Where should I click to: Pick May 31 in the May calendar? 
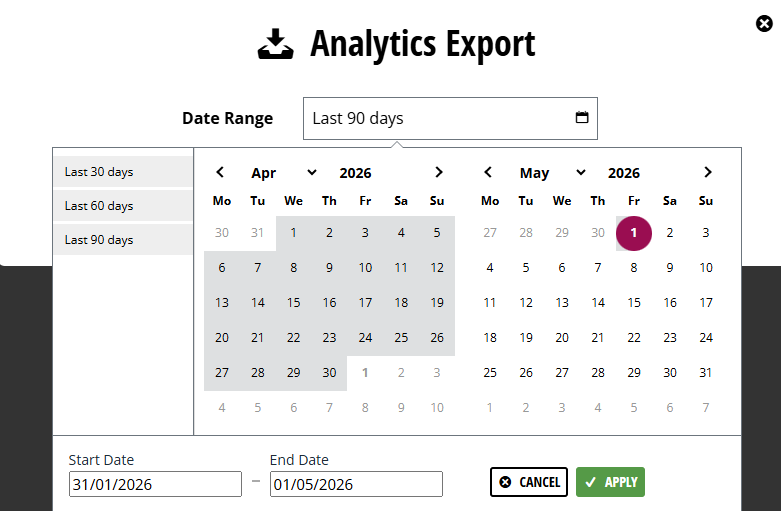pyautogui.click(x=705, y=373)
